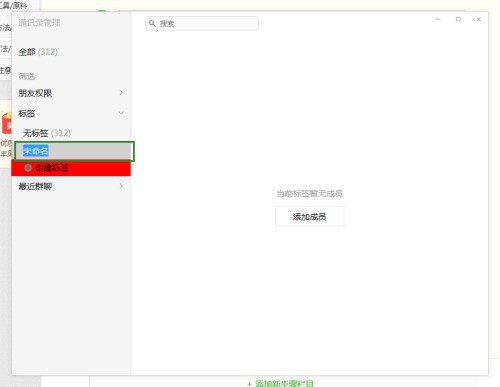Click the 添加新步骤栏目 link below
The width and height of the screenshot is (500, 387).
pyautogui.click(x=281, y=384)
